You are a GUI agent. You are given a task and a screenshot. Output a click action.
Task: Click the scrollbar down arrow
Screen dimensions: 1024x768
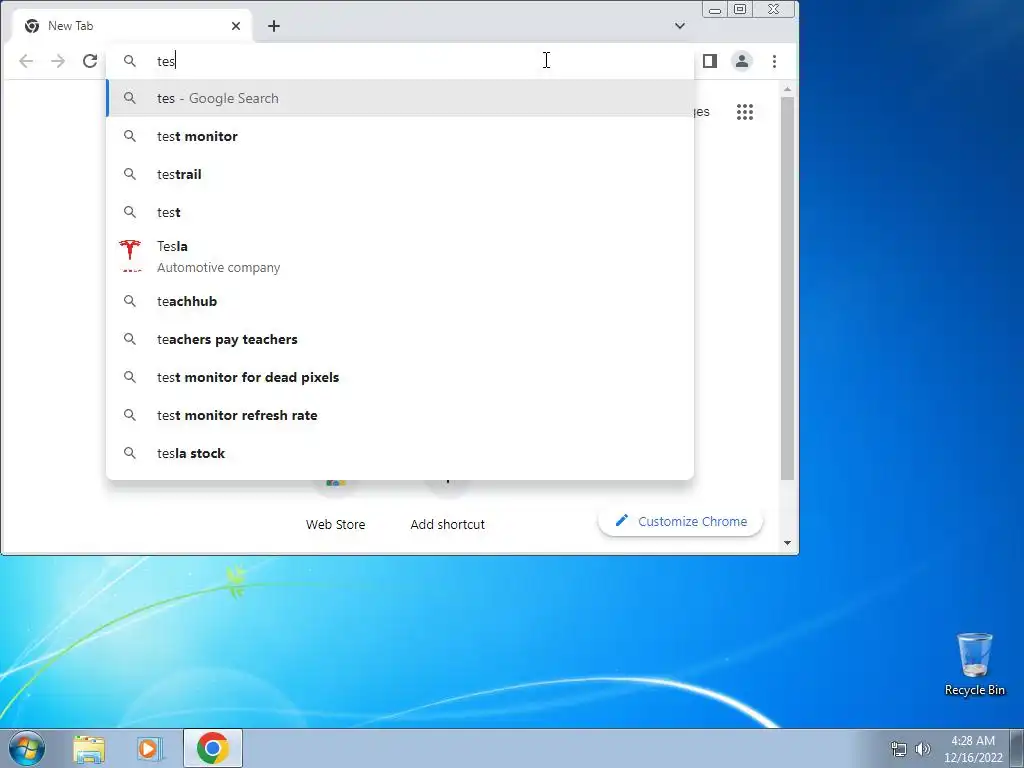coord(787,543)
